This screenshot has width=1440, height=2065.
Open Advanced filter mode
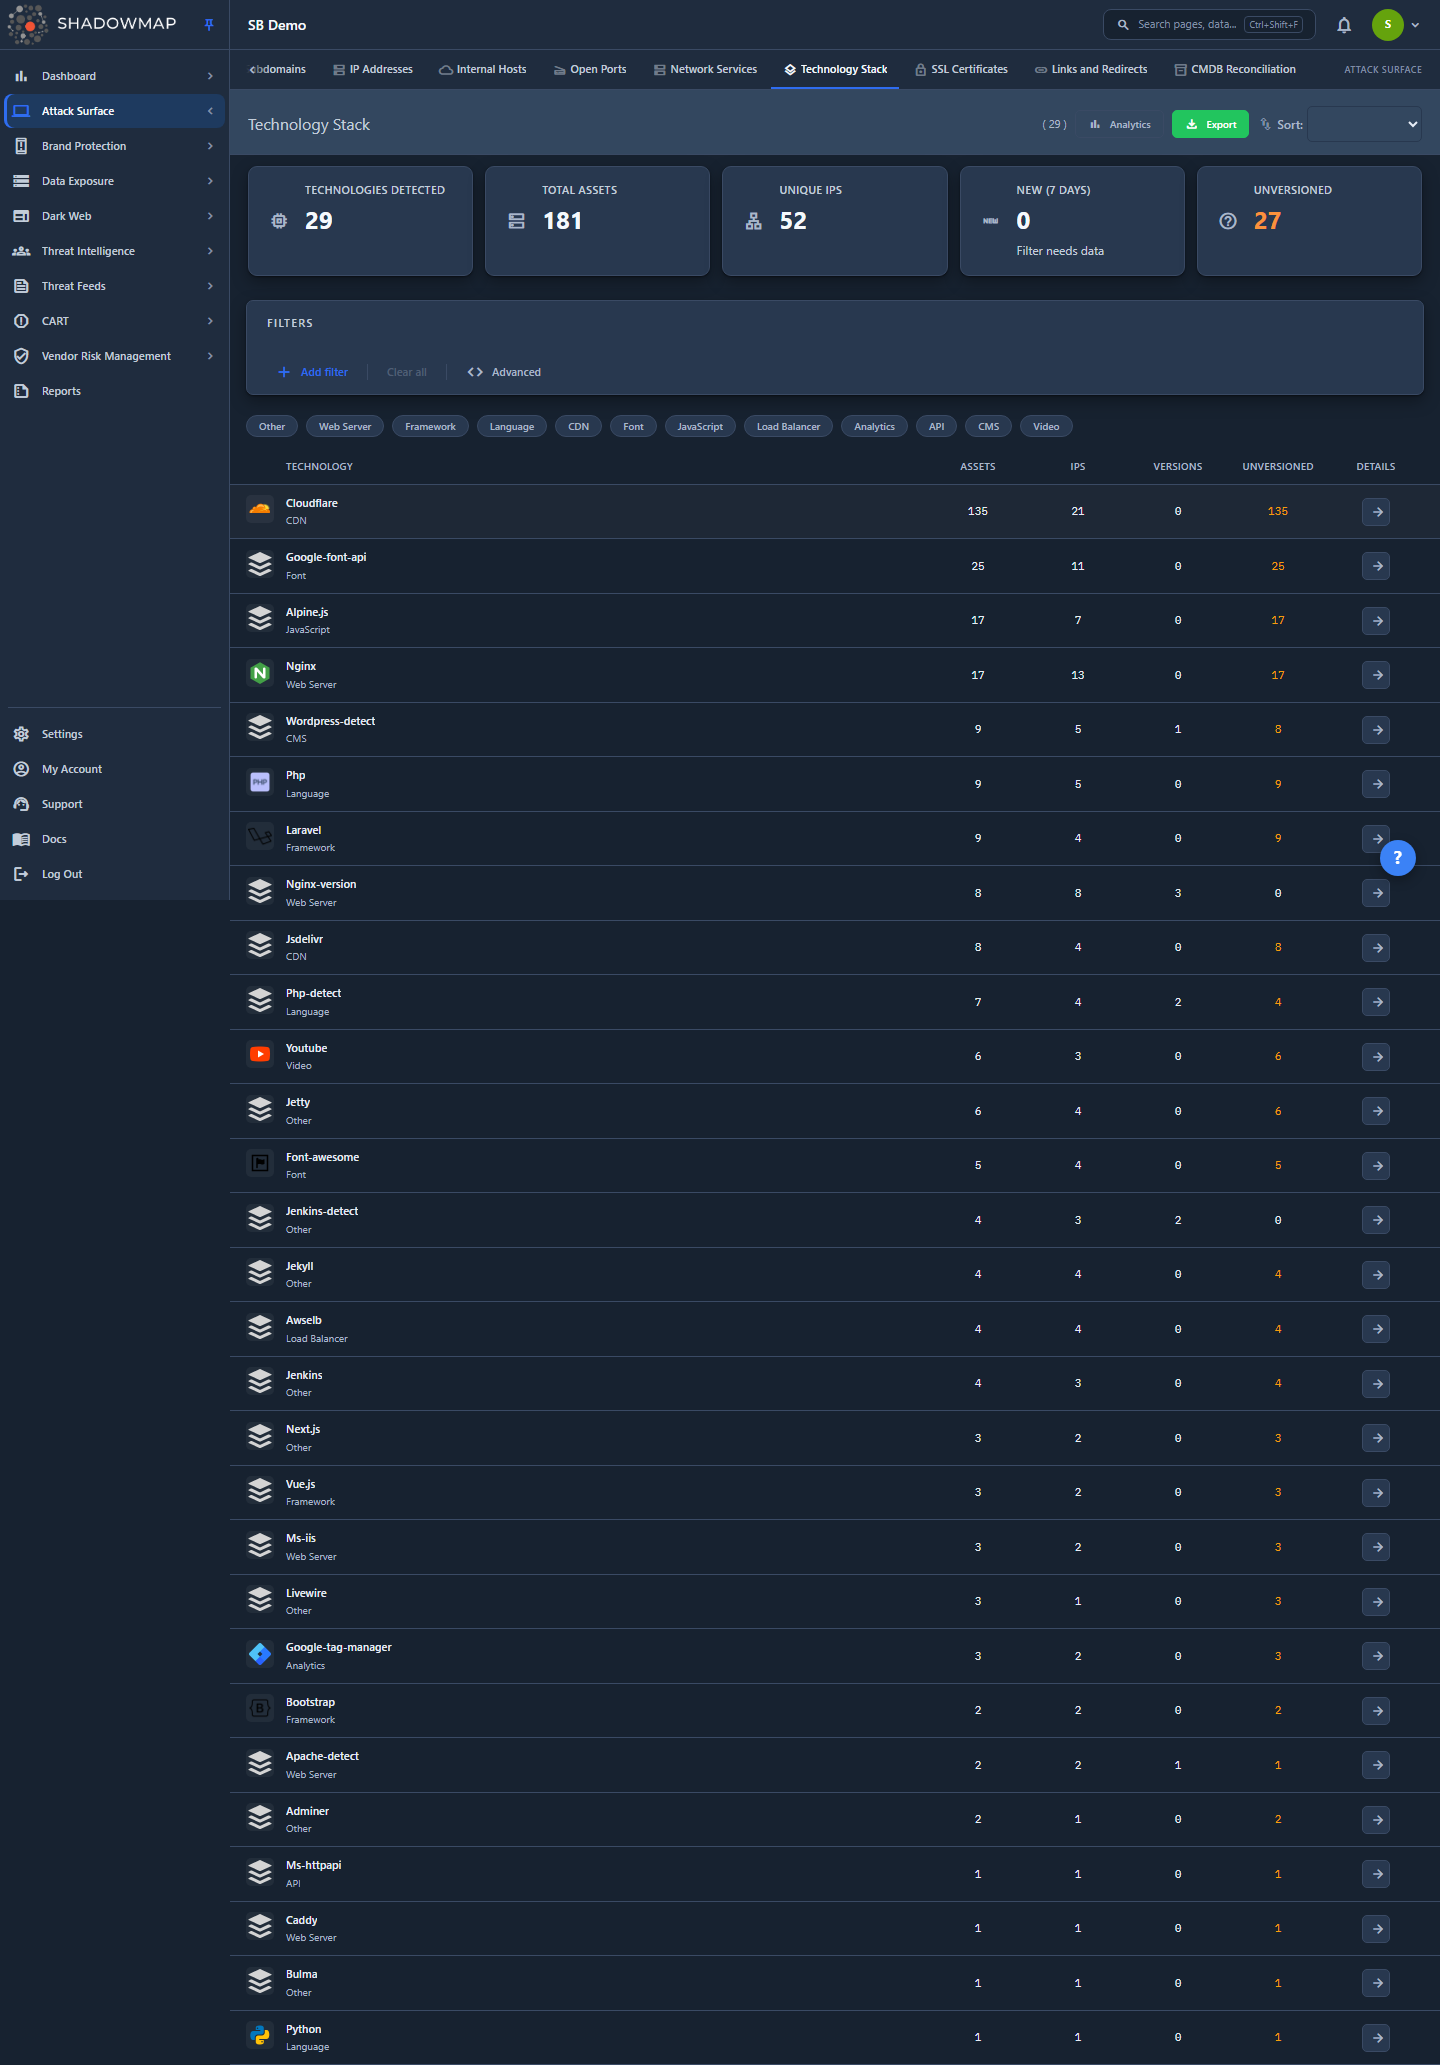pyautogui.click(x=504, y=372)
